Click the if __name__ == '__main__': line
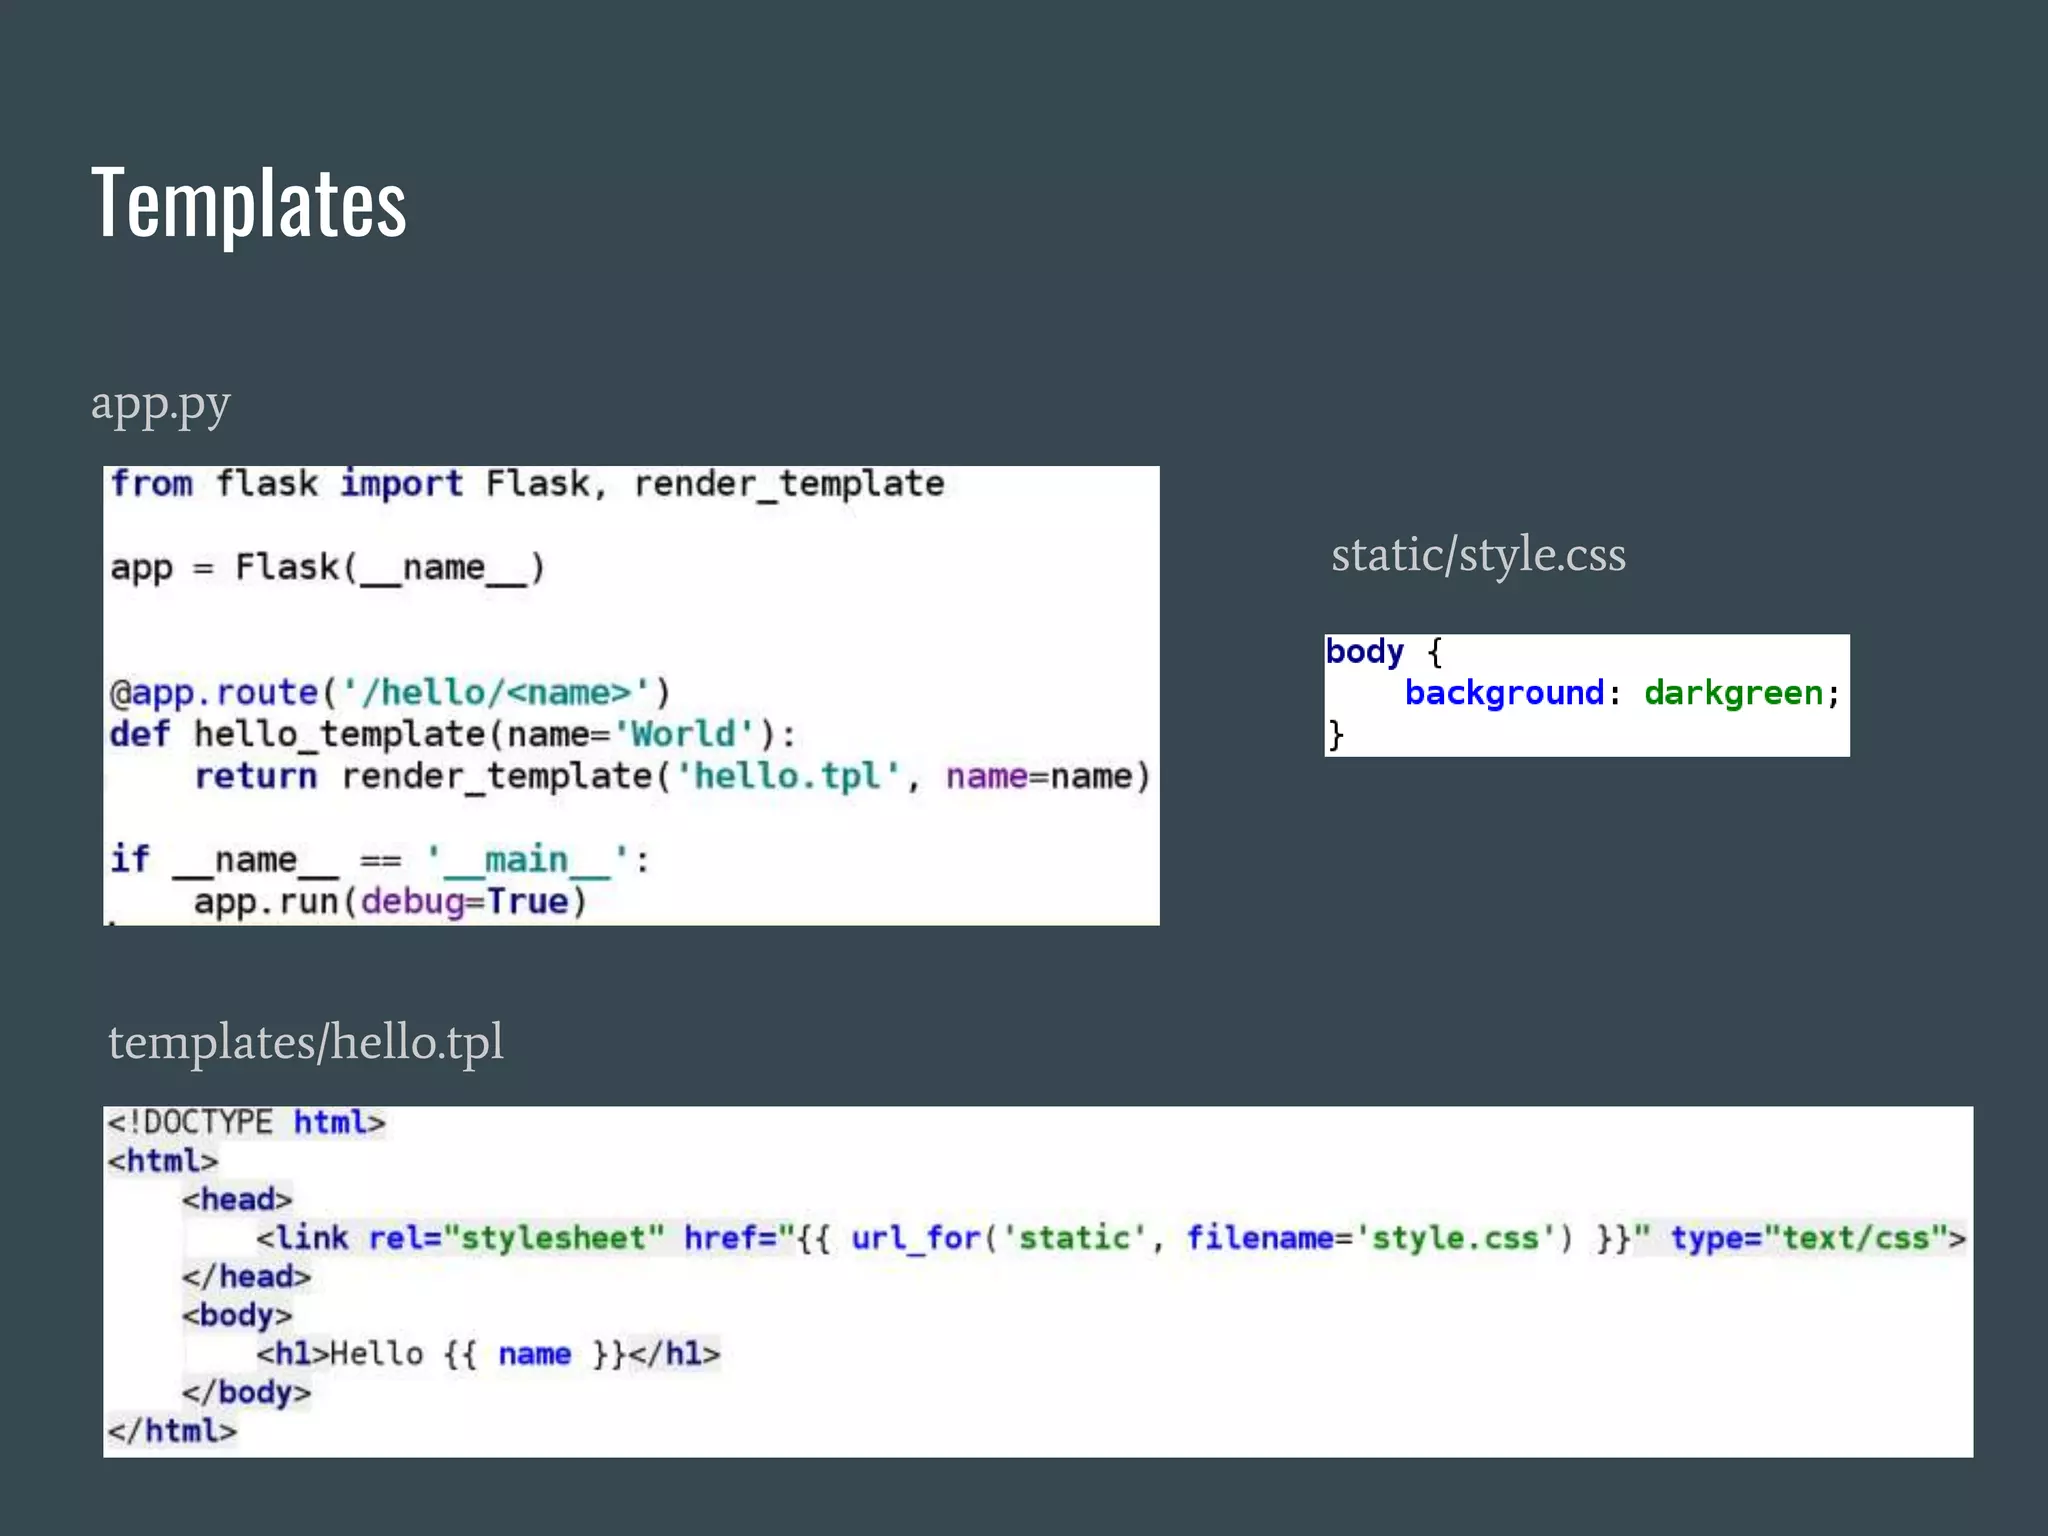 [x=380, y=860]
